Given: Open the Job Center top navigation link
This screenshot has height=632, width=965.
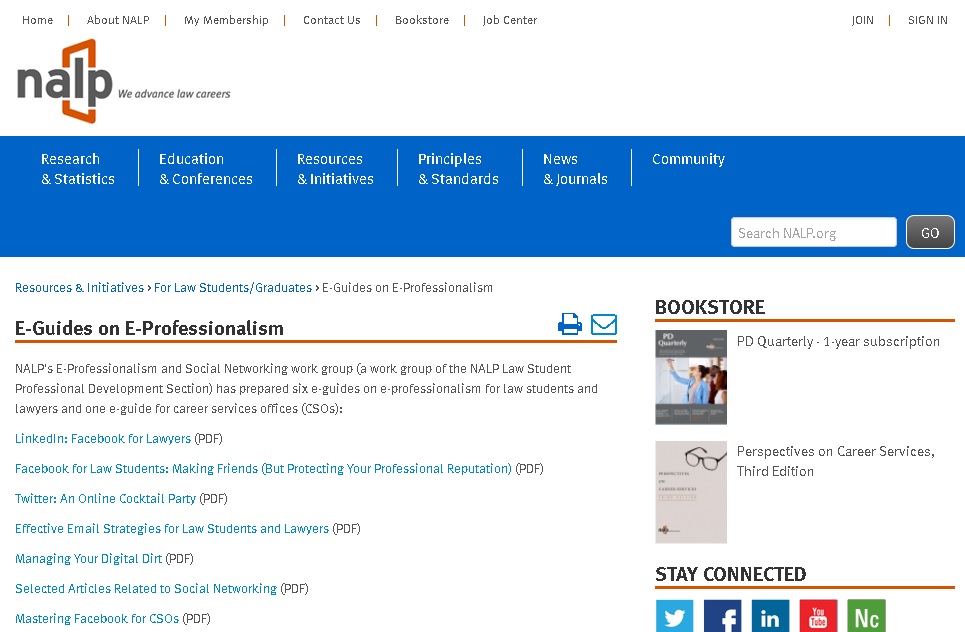Looking at the screenshot, I should tap(510, 20).
